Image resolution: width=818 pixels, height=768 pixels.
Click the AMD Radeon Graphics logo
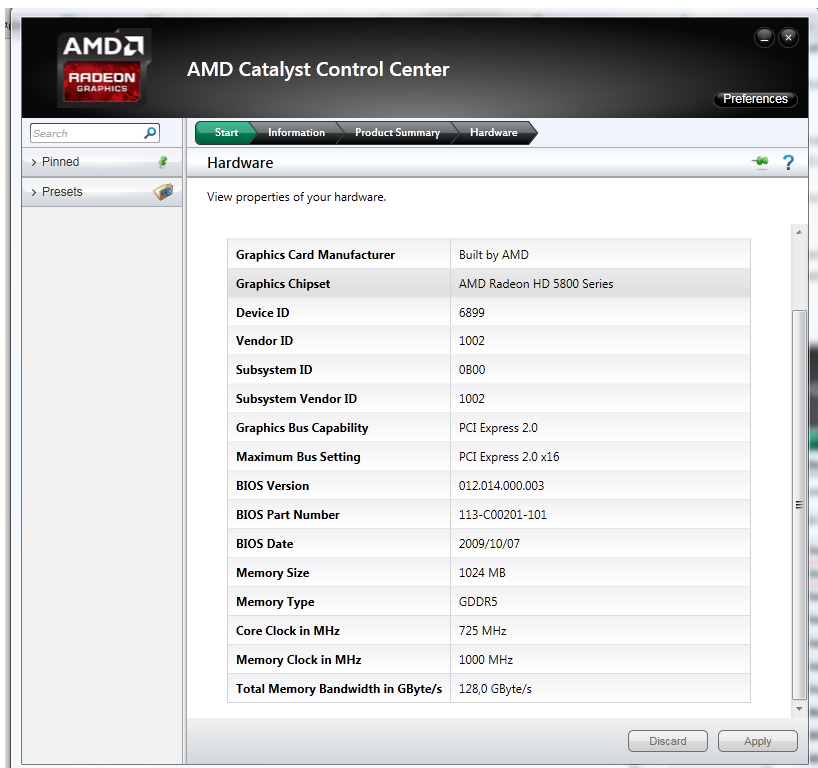[103, 68]
